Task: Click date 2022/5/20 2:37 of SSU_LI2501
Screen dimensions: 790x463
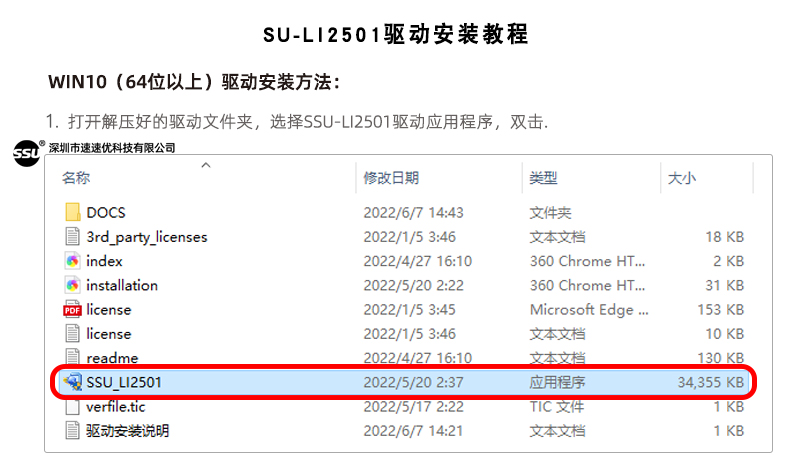Action: click(414, 382)
